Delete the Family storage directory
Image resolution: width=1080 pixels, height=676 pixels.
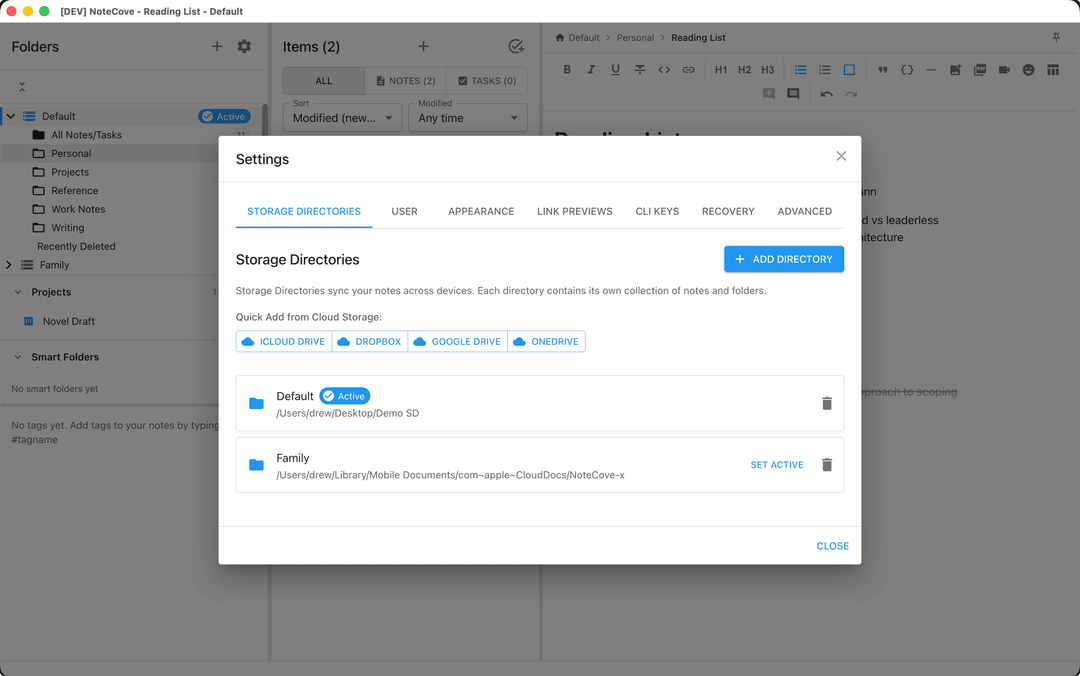pos(827,464)
